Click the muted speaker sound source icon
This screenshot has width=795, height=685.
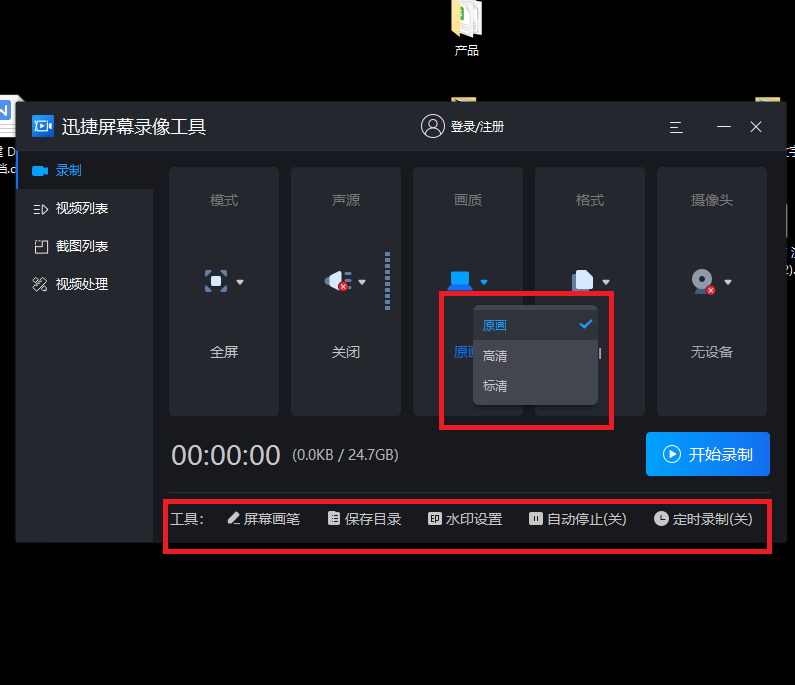point(338,280)
